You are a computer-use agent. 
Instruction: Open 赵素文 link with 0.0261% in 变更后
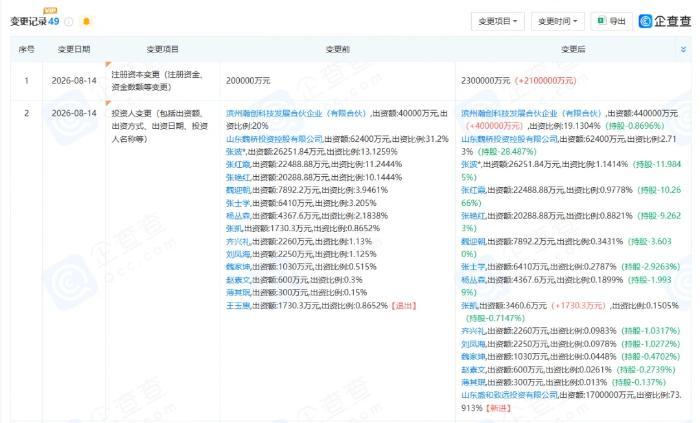pos(473,370)
